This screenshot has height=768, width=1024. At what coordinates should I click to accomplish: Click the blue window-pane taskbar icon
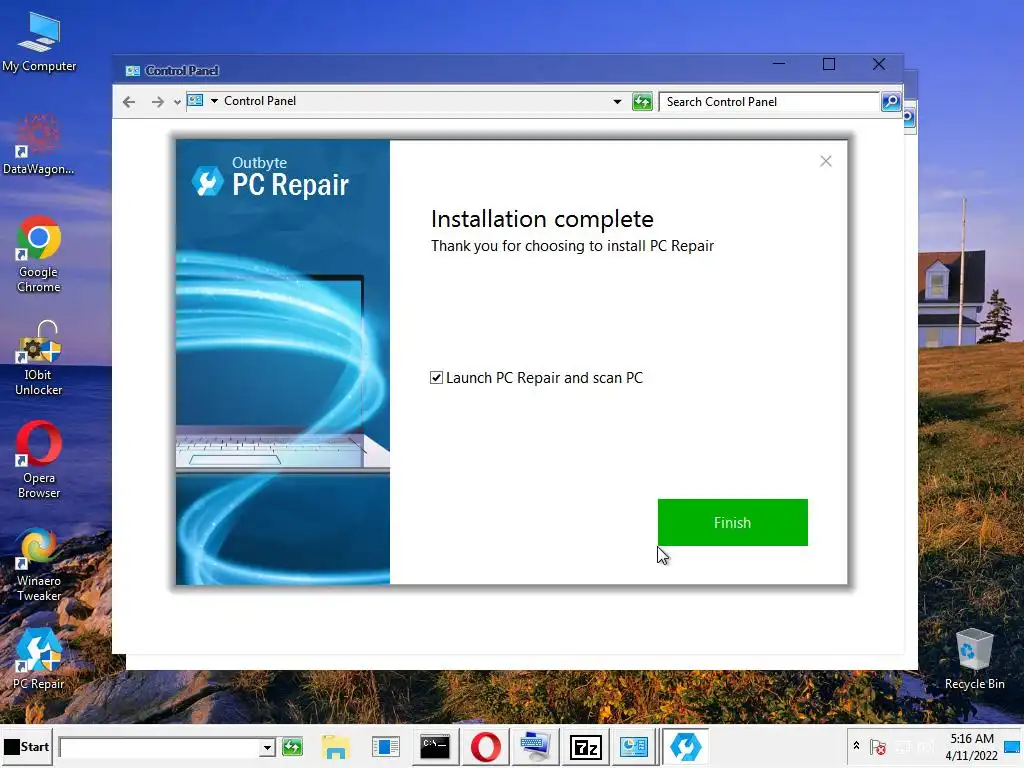coord(385,746)
